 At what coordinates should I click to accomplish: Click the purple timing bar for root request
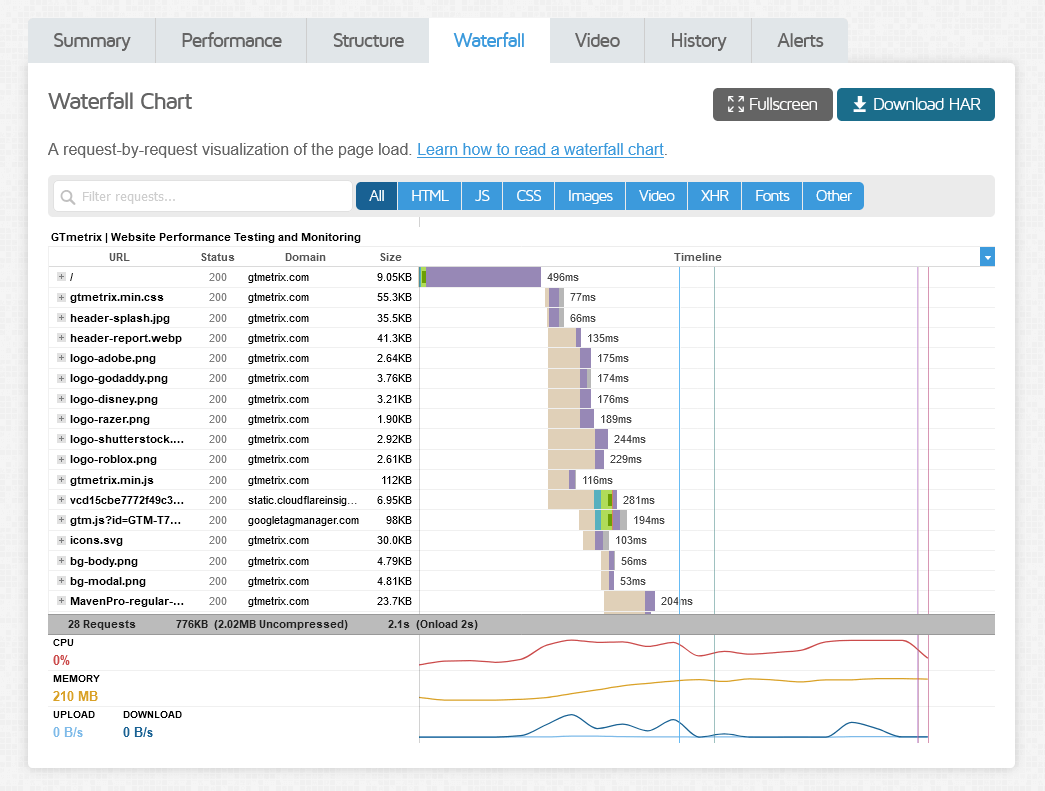pos(483,277)
